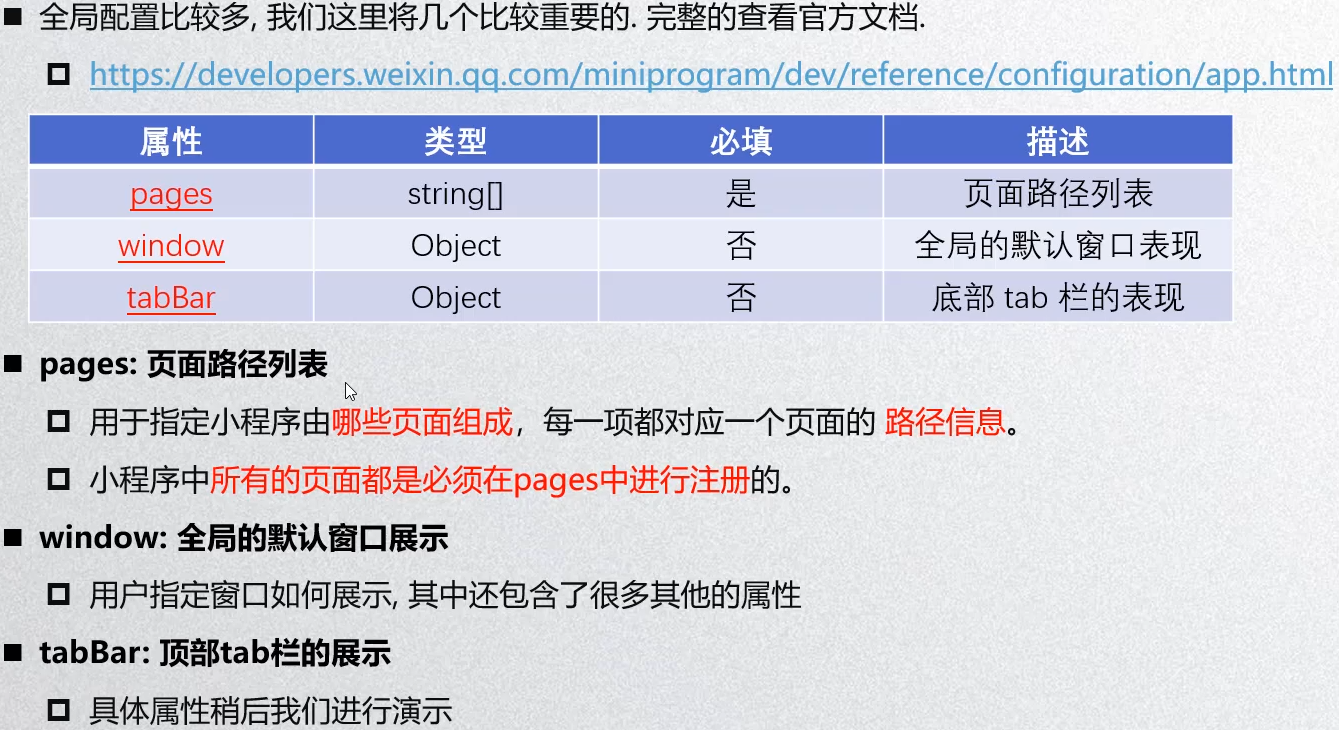Select the '类型' table header cell

(x=456, y=140)
